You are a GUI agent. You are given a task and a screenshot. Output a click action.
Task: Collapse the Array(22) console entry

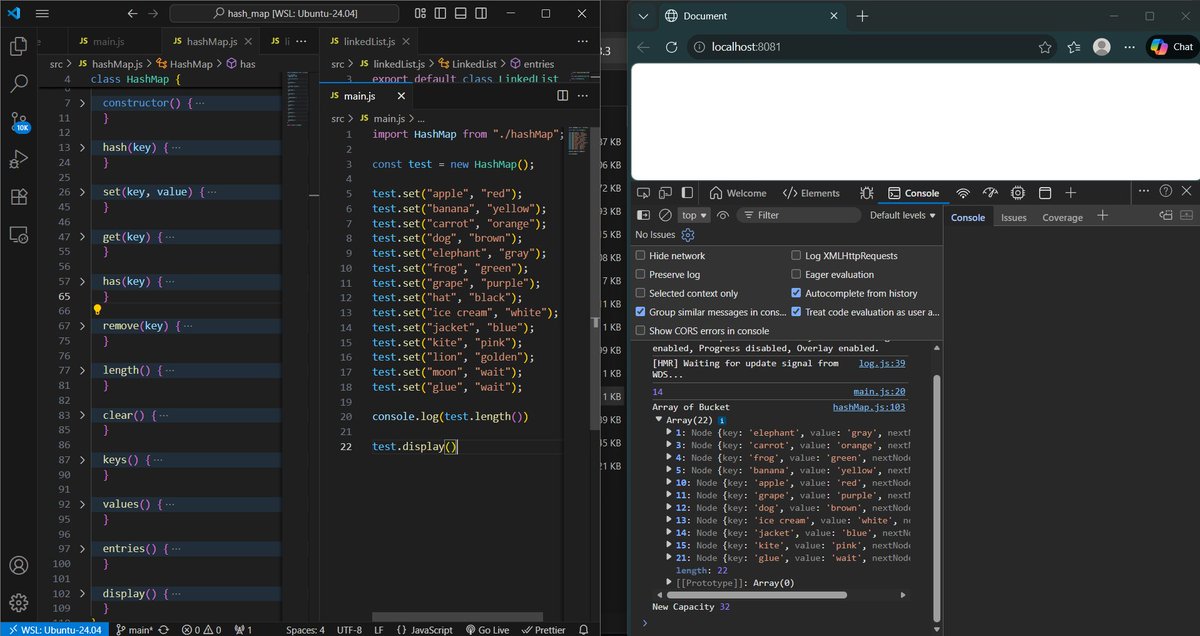point(658,420)
